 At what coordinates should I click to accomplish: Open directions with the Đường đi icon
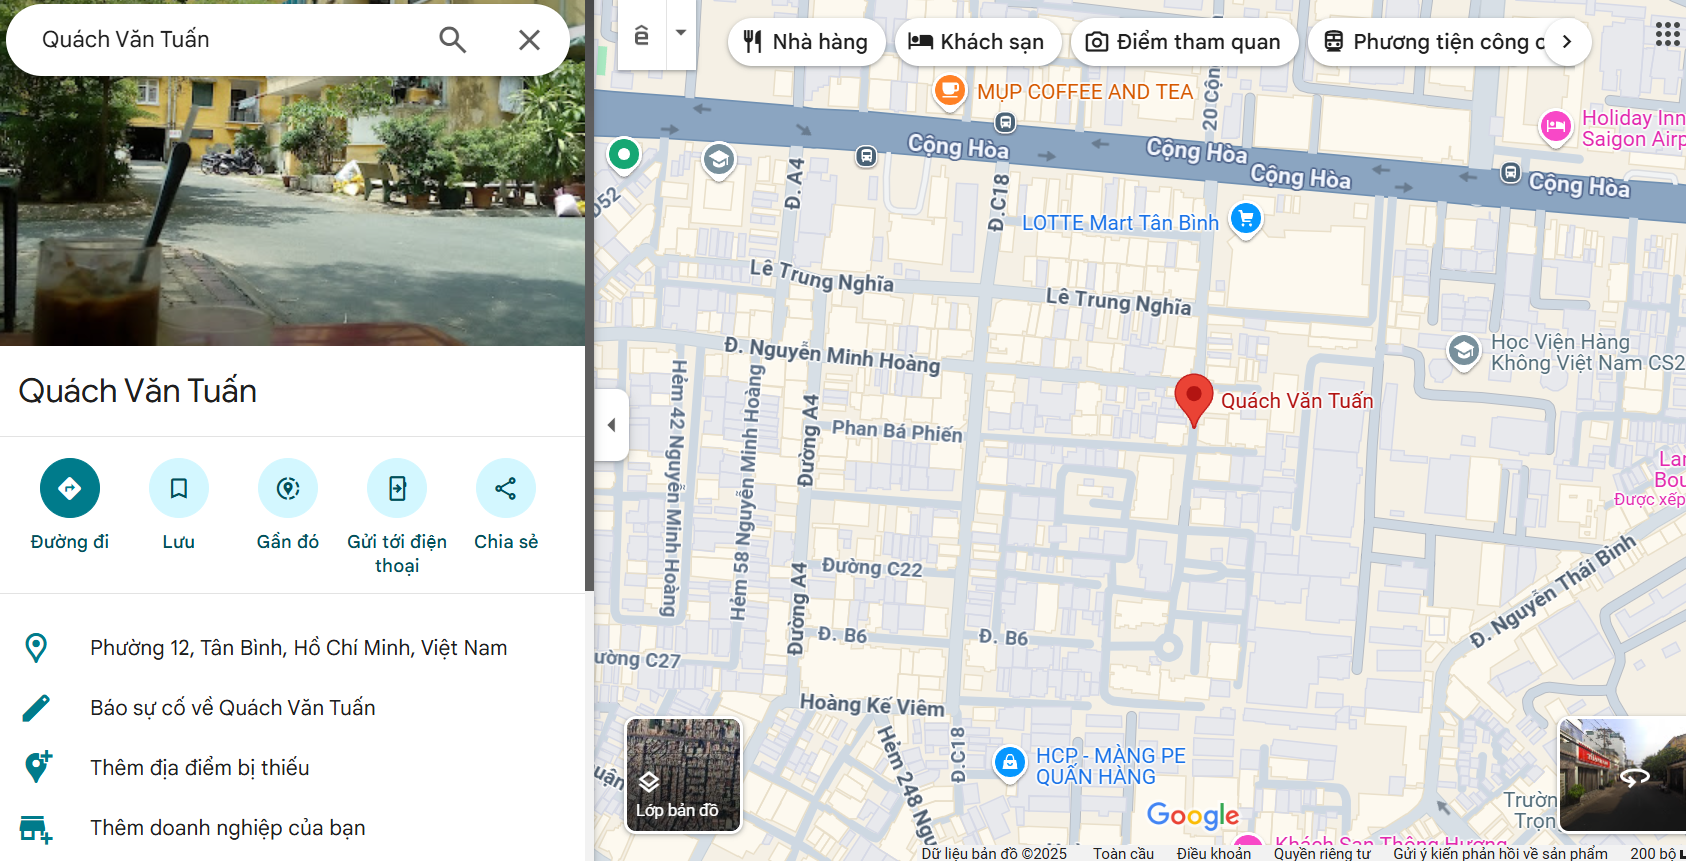tap(70, 488)
